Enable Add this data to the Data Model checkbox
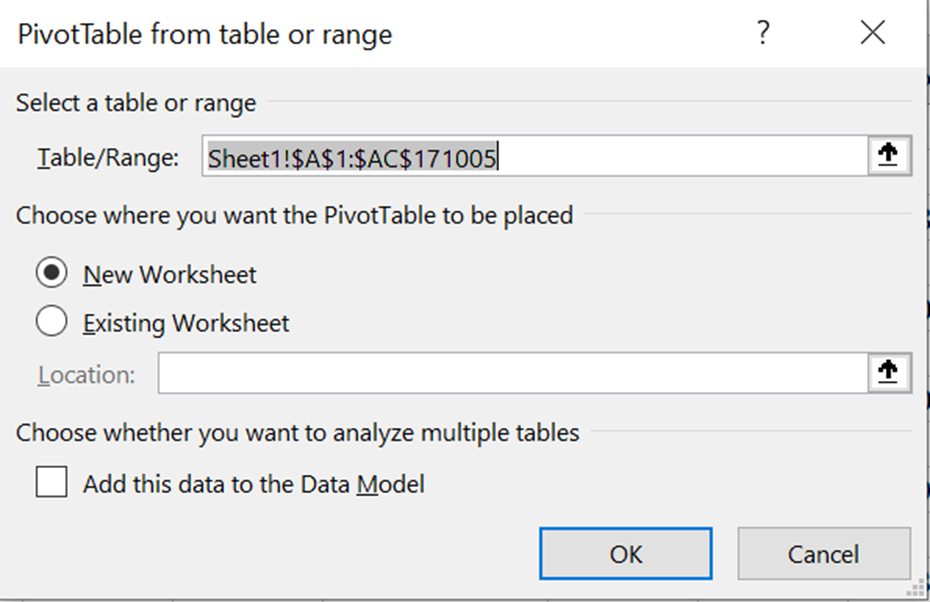The image size is (930, 602). (51, 482)
